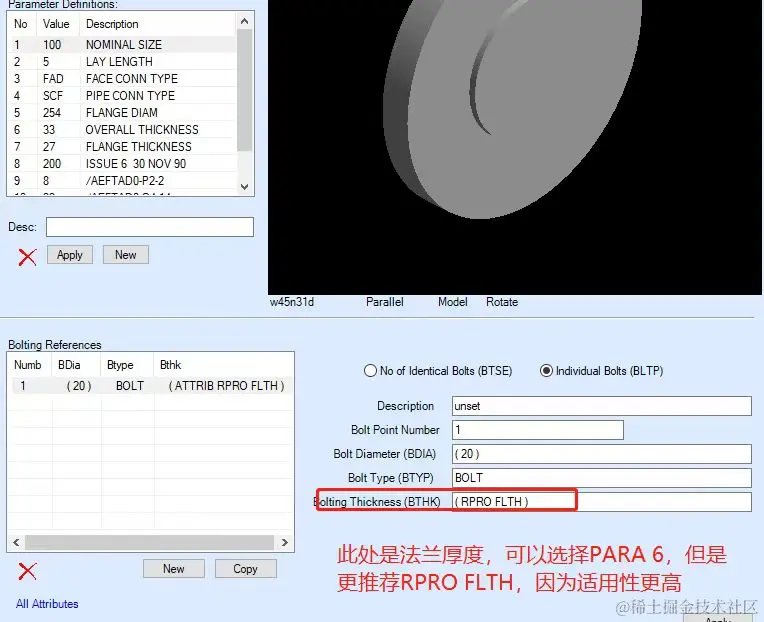Click the No column header
Screen dimensions: 764x622
point(21,24)
